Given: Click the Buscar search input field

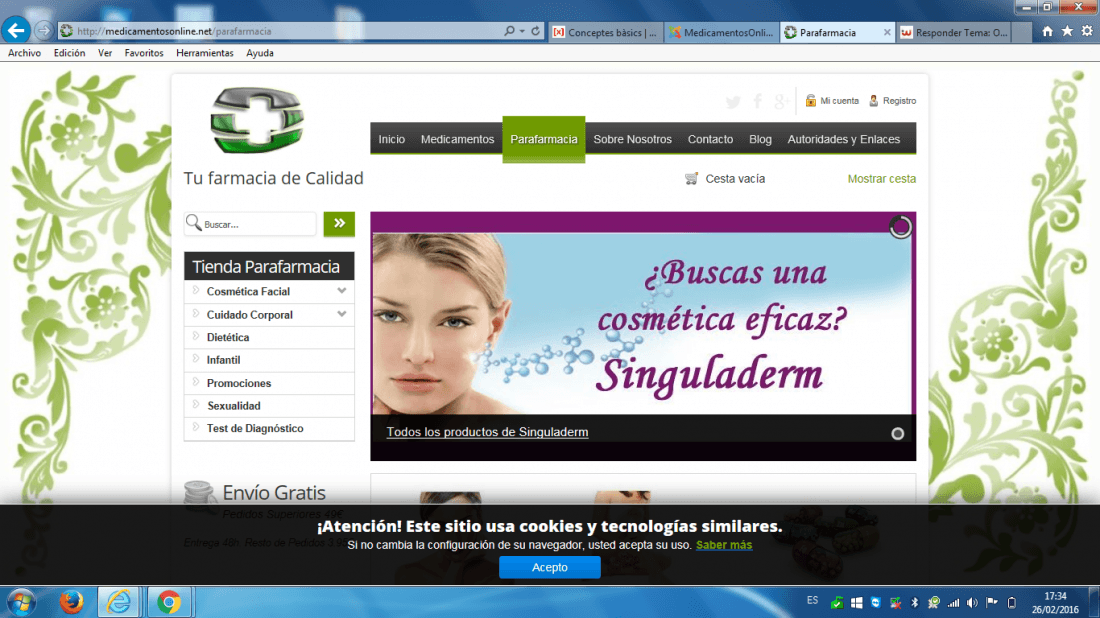Looking at the screenshot, I should pos(251,224).
